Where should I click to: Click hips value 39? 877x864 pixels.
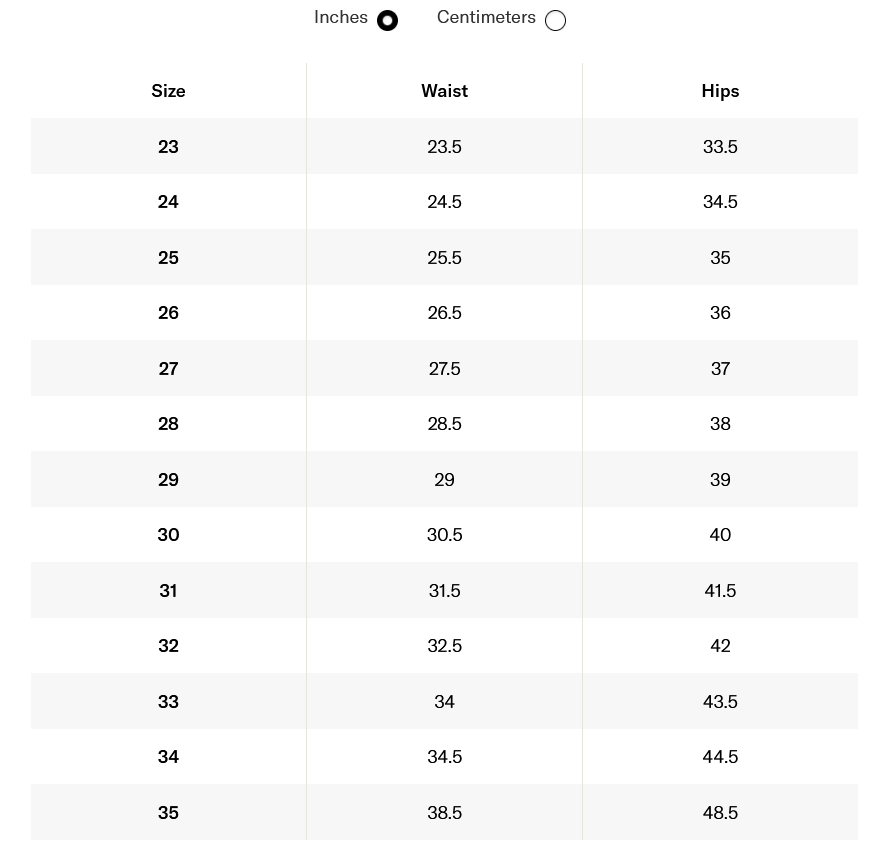[x=720, y=480]
